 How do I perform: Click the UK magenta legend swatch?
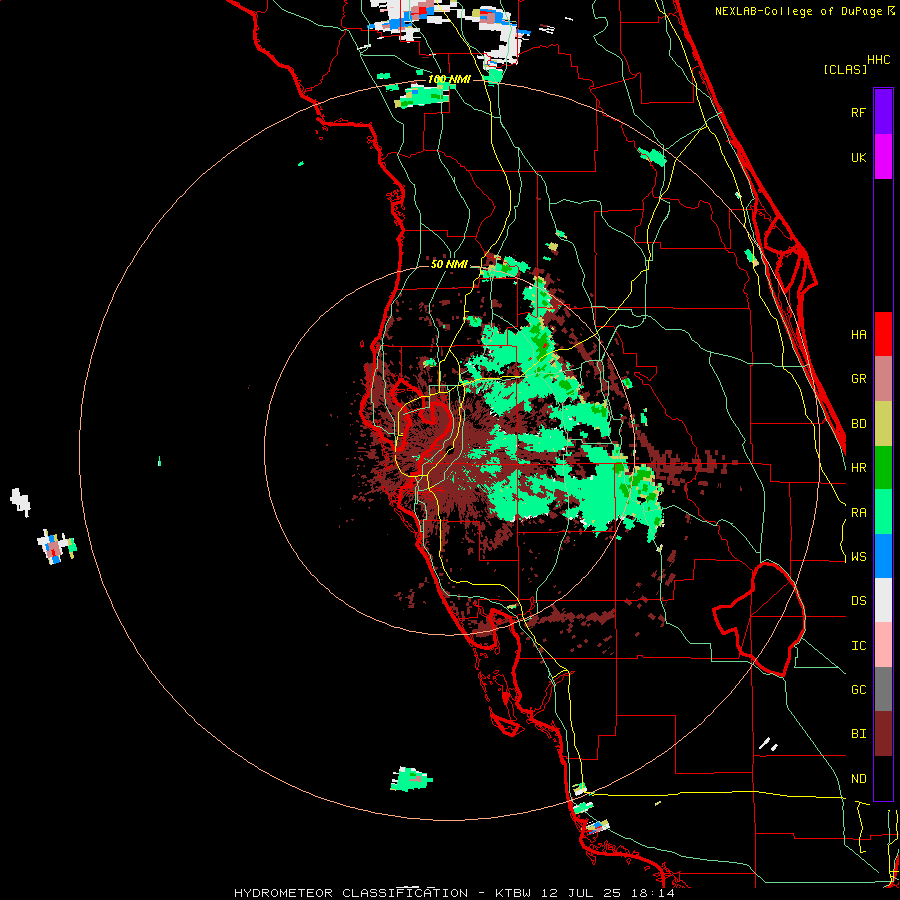(883, 157)
